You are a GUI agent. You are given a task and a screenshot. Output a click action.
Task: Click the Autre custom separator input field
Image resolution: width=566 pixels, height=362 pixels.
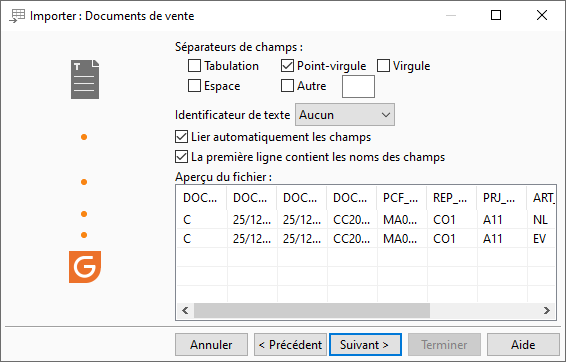(x=358, y=87)
